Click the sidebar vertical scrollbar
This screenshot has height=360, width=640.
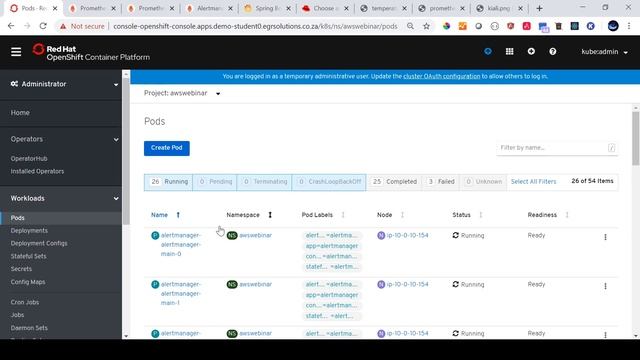tap(126, 151)
